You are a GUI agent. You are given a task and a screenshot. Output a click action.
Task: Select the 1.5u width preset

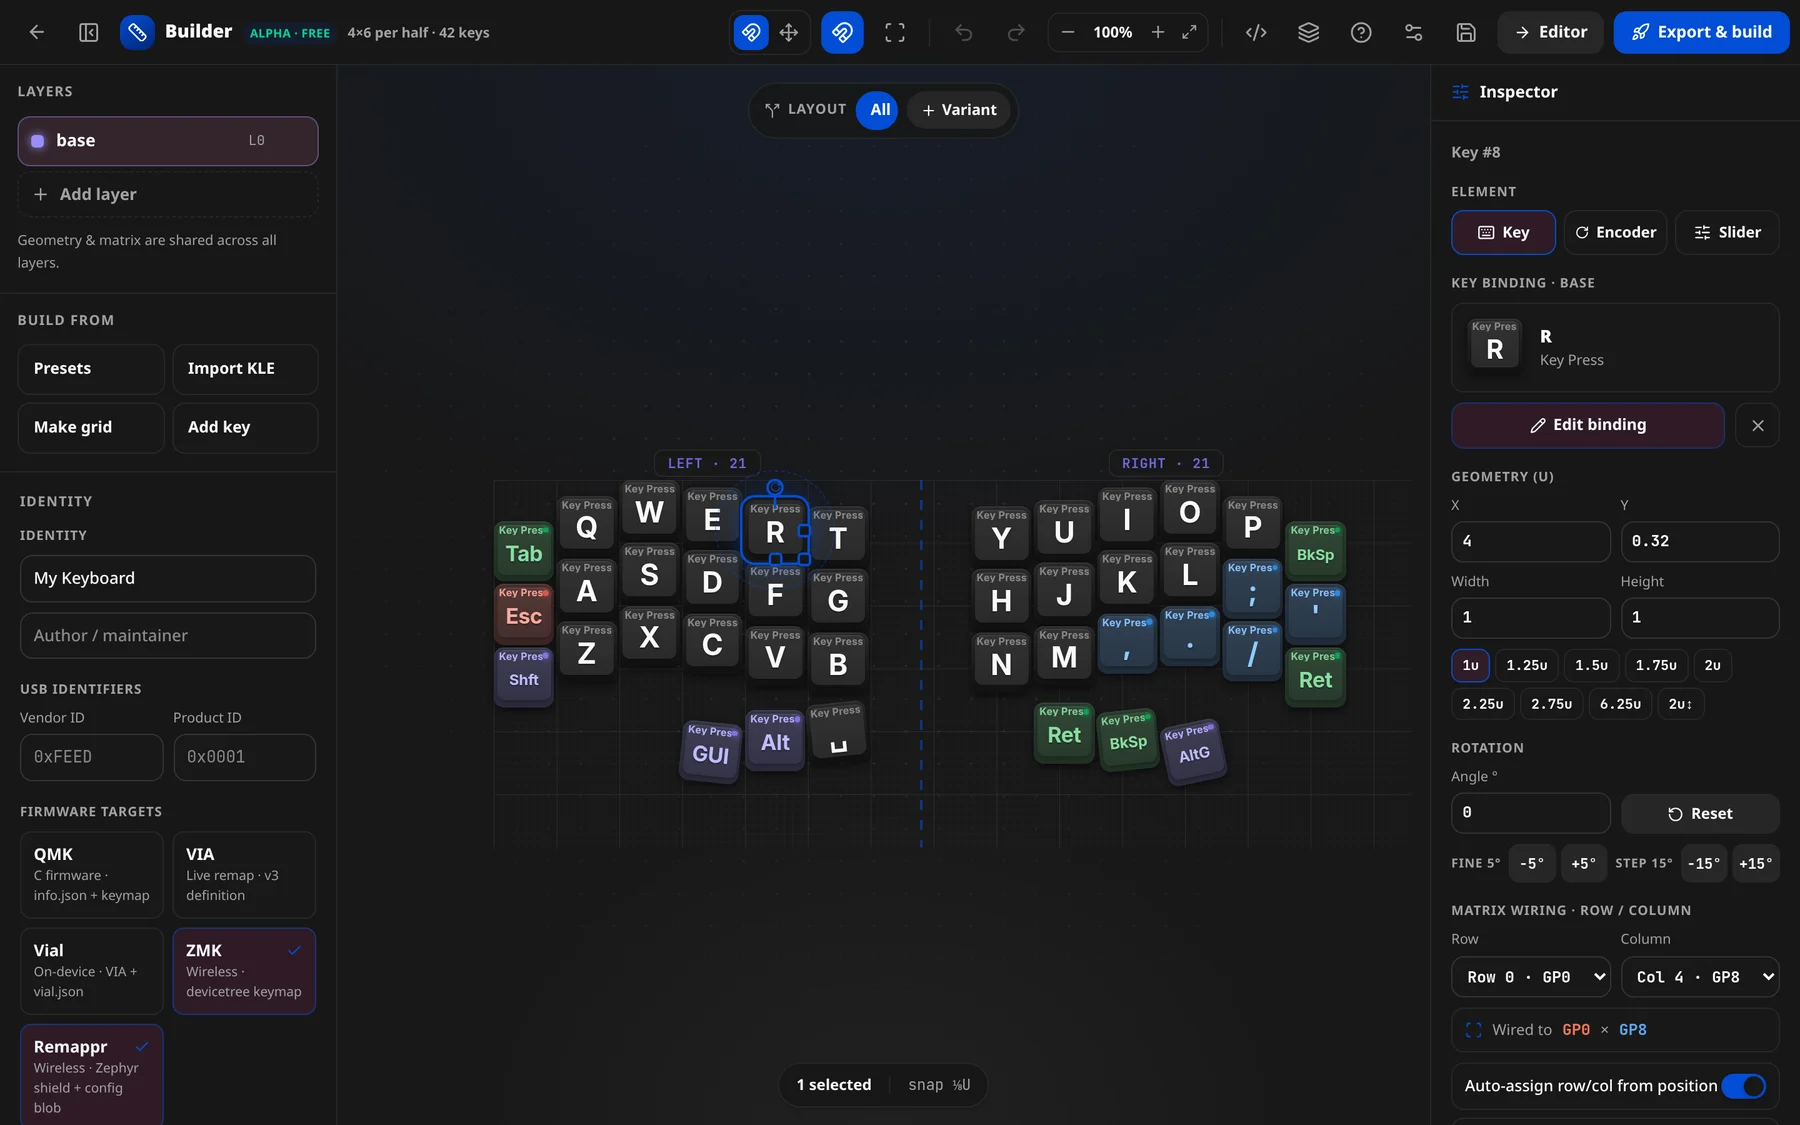point(1590,665)
